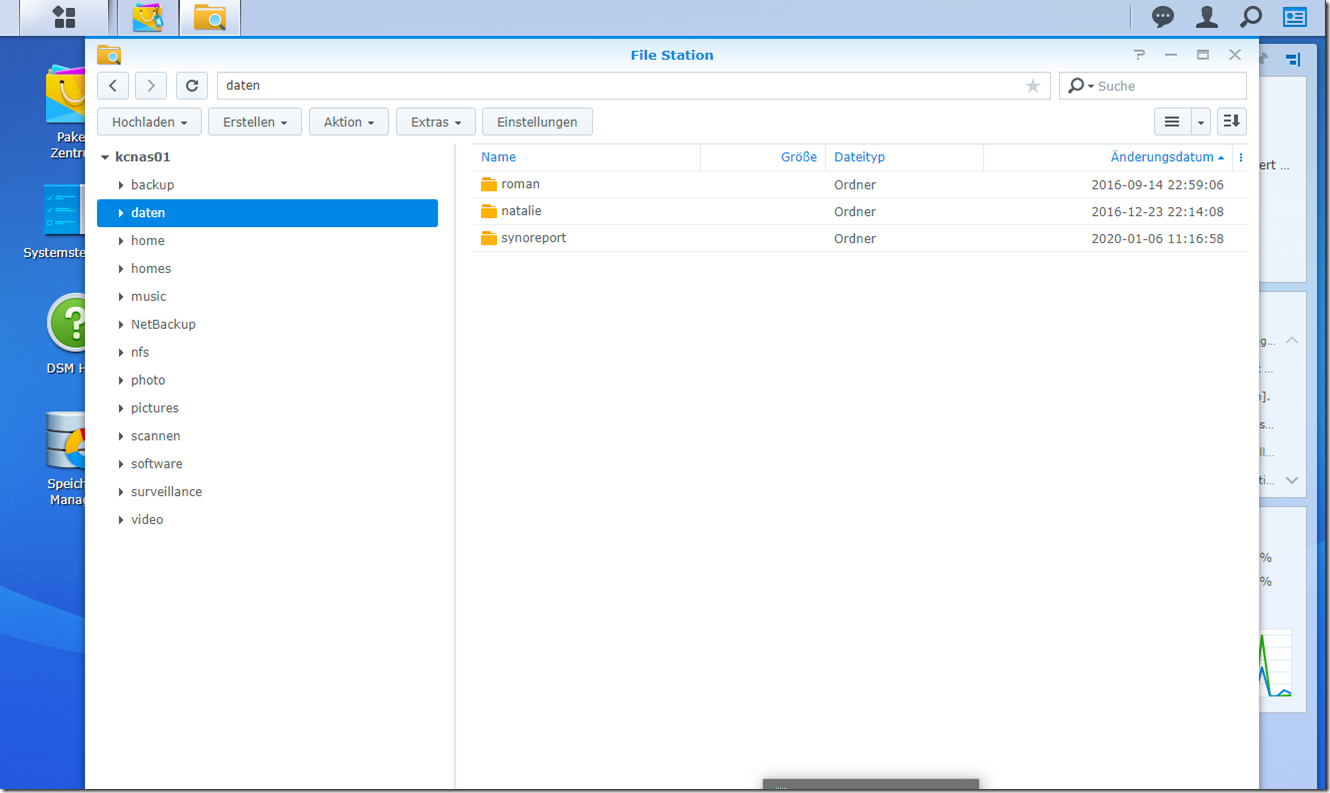This screenshot has height=793, width=1330.
Task: Click the synoreport folder icon
Action: click(489, 238)
